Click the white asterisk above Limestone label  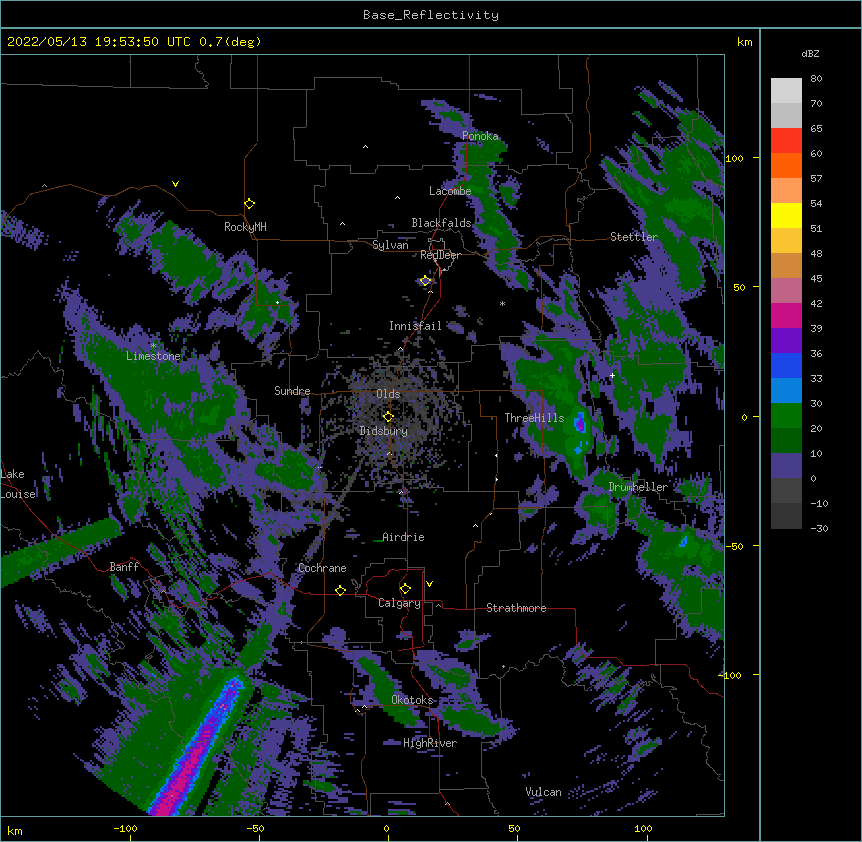click(153, 346)
